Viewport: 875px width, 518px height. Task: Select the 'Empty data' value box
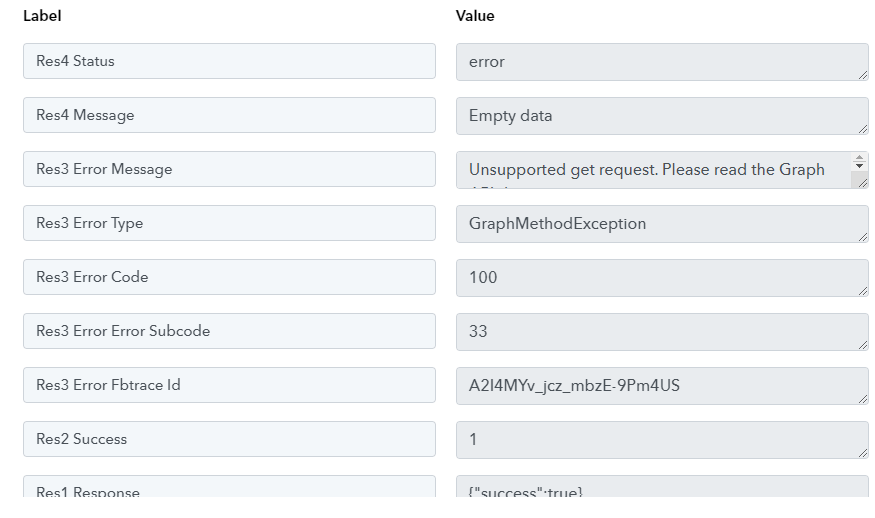coord(662,116)
